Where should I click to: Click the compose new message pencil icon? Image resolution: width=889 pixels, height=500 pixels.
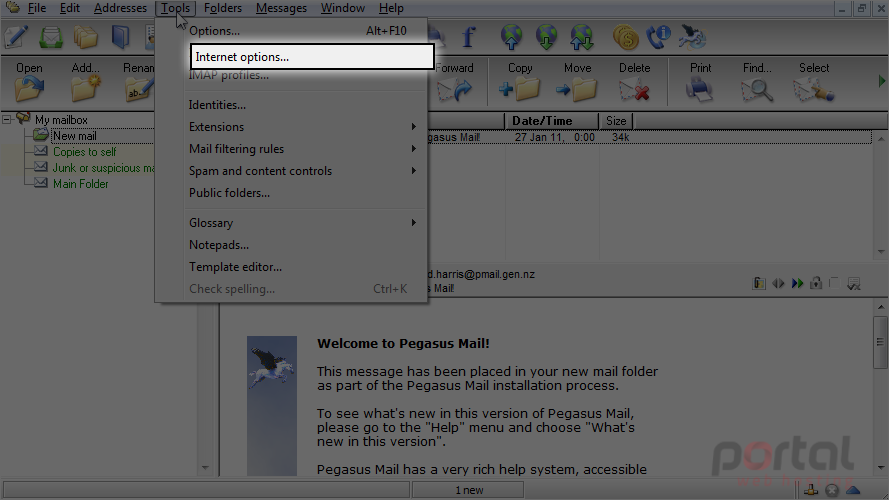point(15,37)
